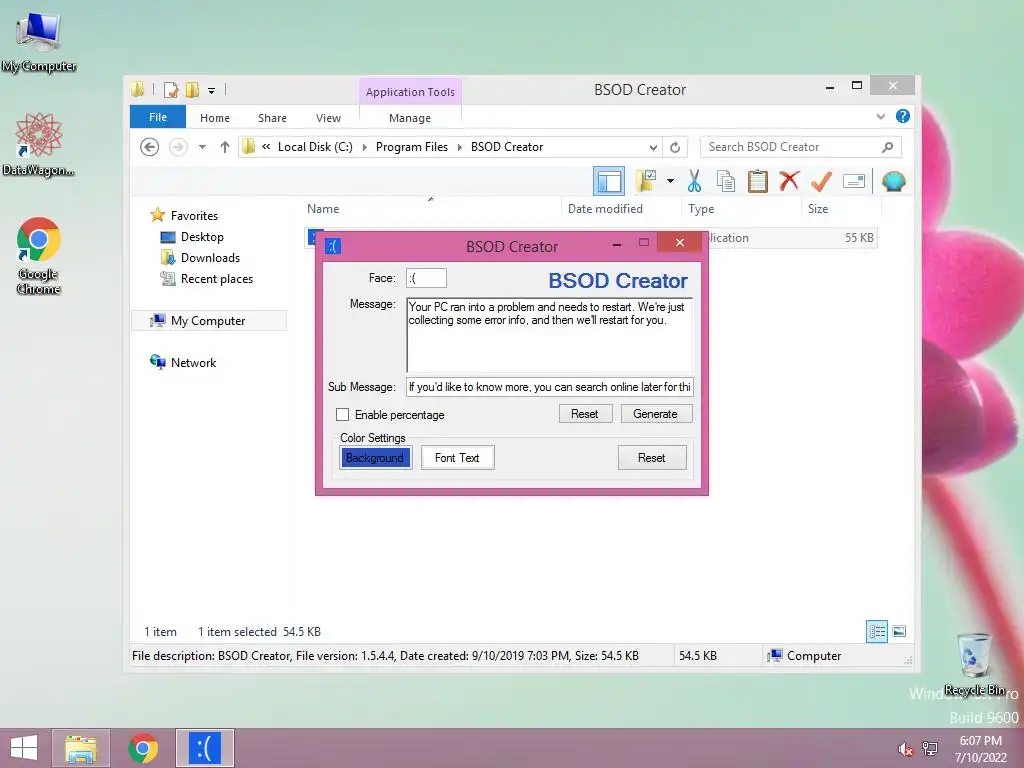The image size is (1024, 768).
Task: Pick the Font Text color swatch
Action: click(x=457, y=458)
